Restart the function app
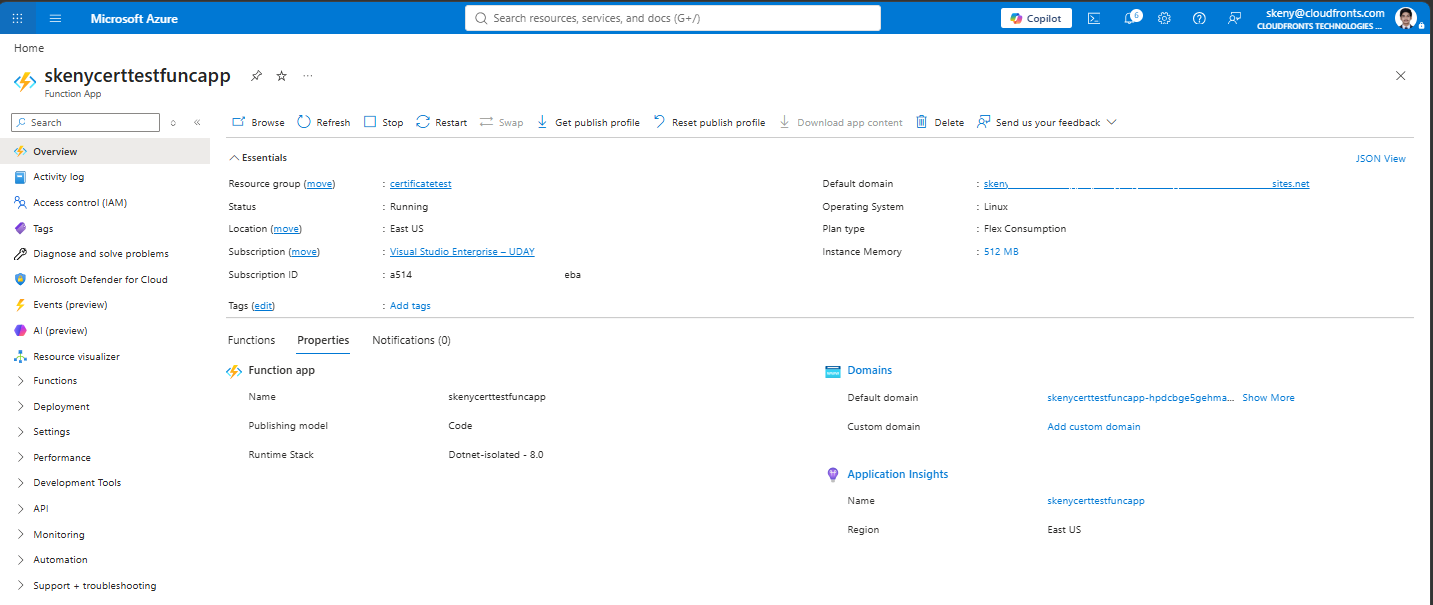The width and height of the screenshot is (1433, 605). tap(441, 122)
